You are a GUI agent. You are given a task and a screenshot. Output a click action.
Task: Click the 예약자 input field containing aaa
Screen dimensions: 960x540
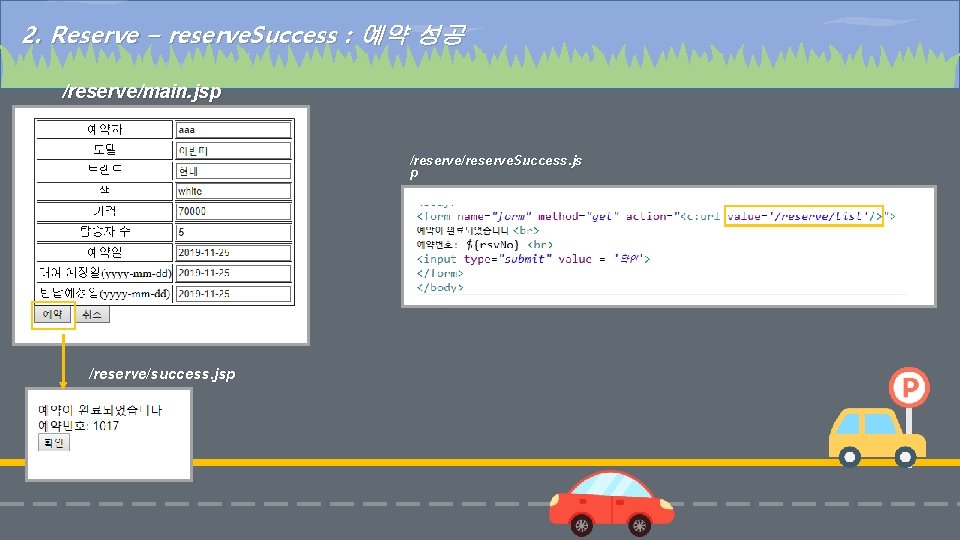click(x=233, y=130)
